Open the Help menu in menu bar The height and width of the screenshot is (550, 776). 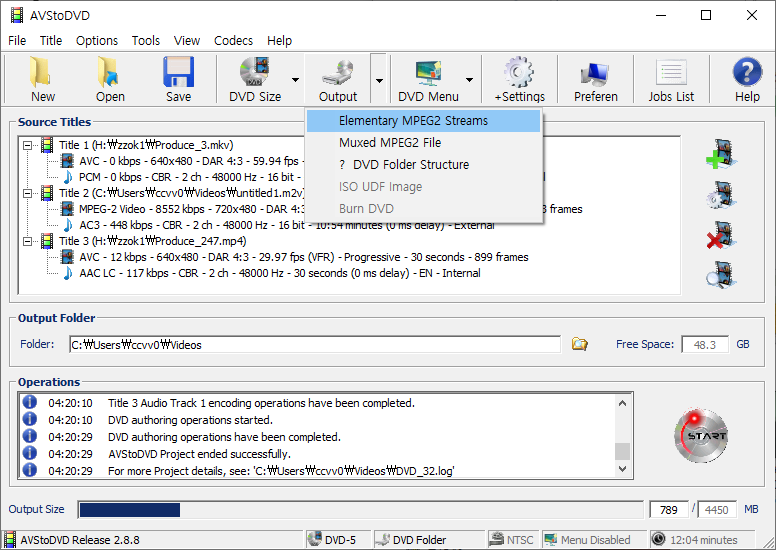[280, 41]
